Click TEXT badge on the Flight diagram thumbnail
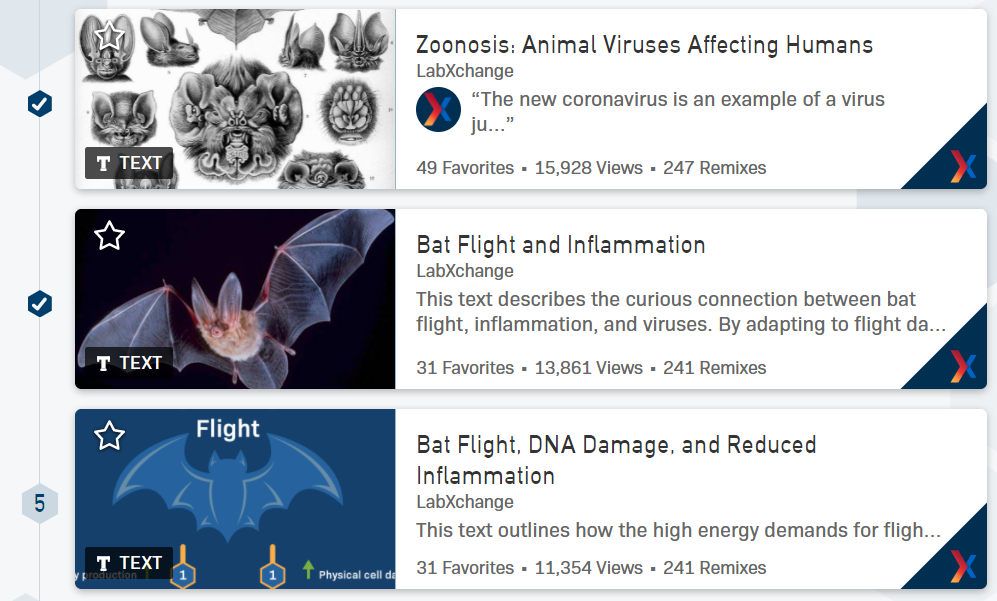The height and width of the screenshot is (601, 997). pyautogui.click(x=130, y=563)
